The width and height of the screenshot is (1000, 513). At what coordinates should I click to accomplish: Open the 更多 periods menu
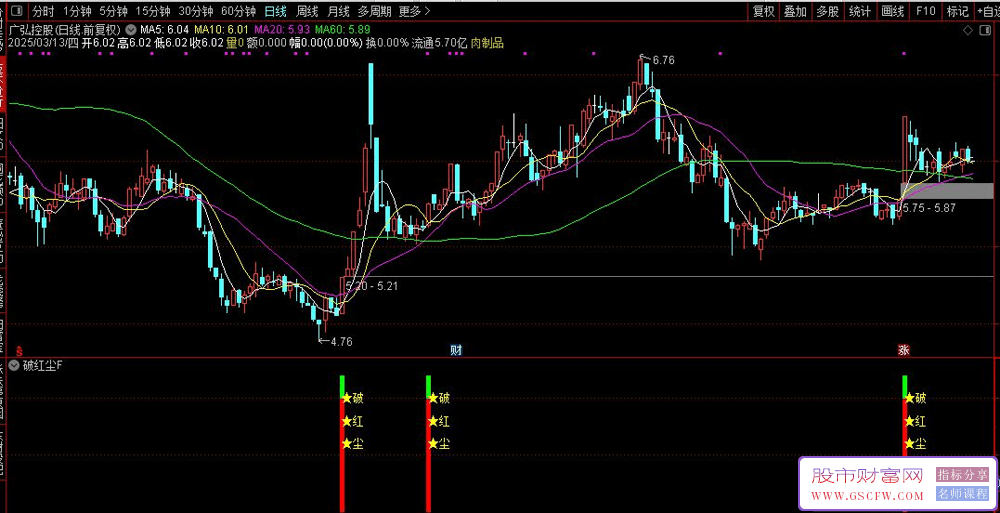415,11
